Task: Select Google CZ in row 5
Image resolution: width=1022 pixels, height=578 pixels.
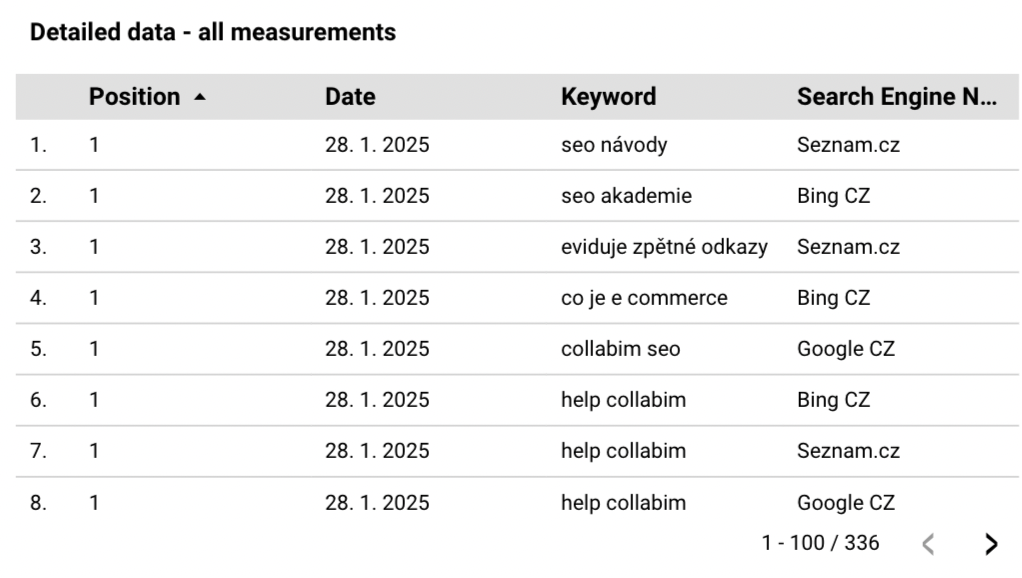Action: (x=845, y=349)
